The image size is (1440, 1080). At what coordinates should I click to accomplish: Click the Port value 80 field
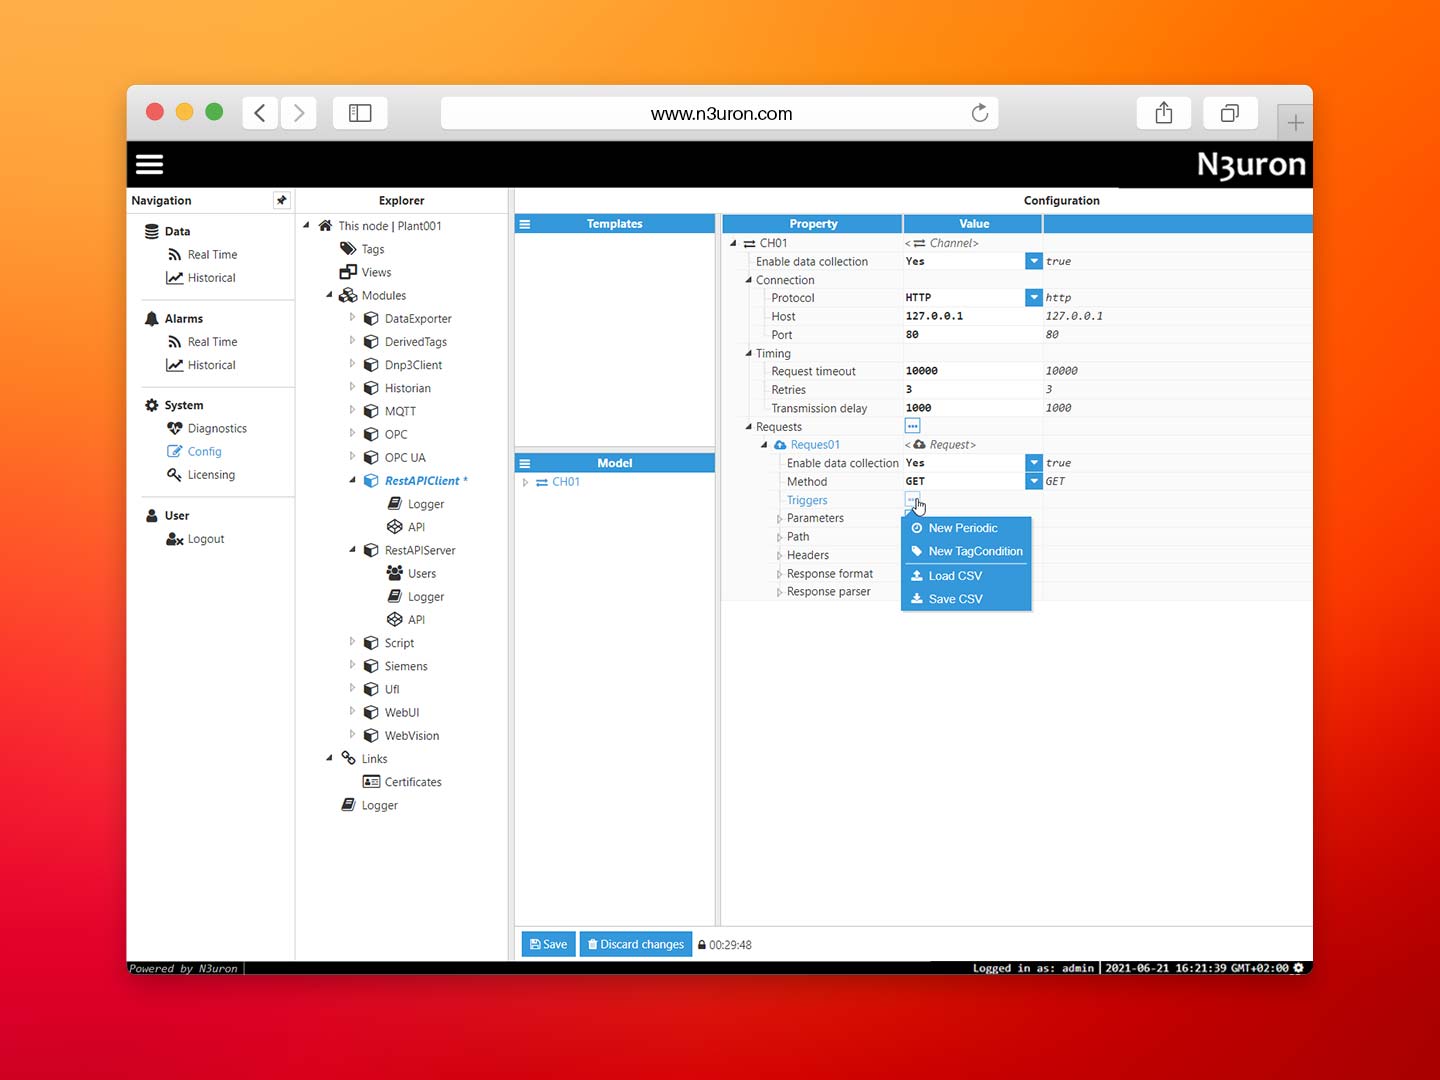[x=972, y=335]
